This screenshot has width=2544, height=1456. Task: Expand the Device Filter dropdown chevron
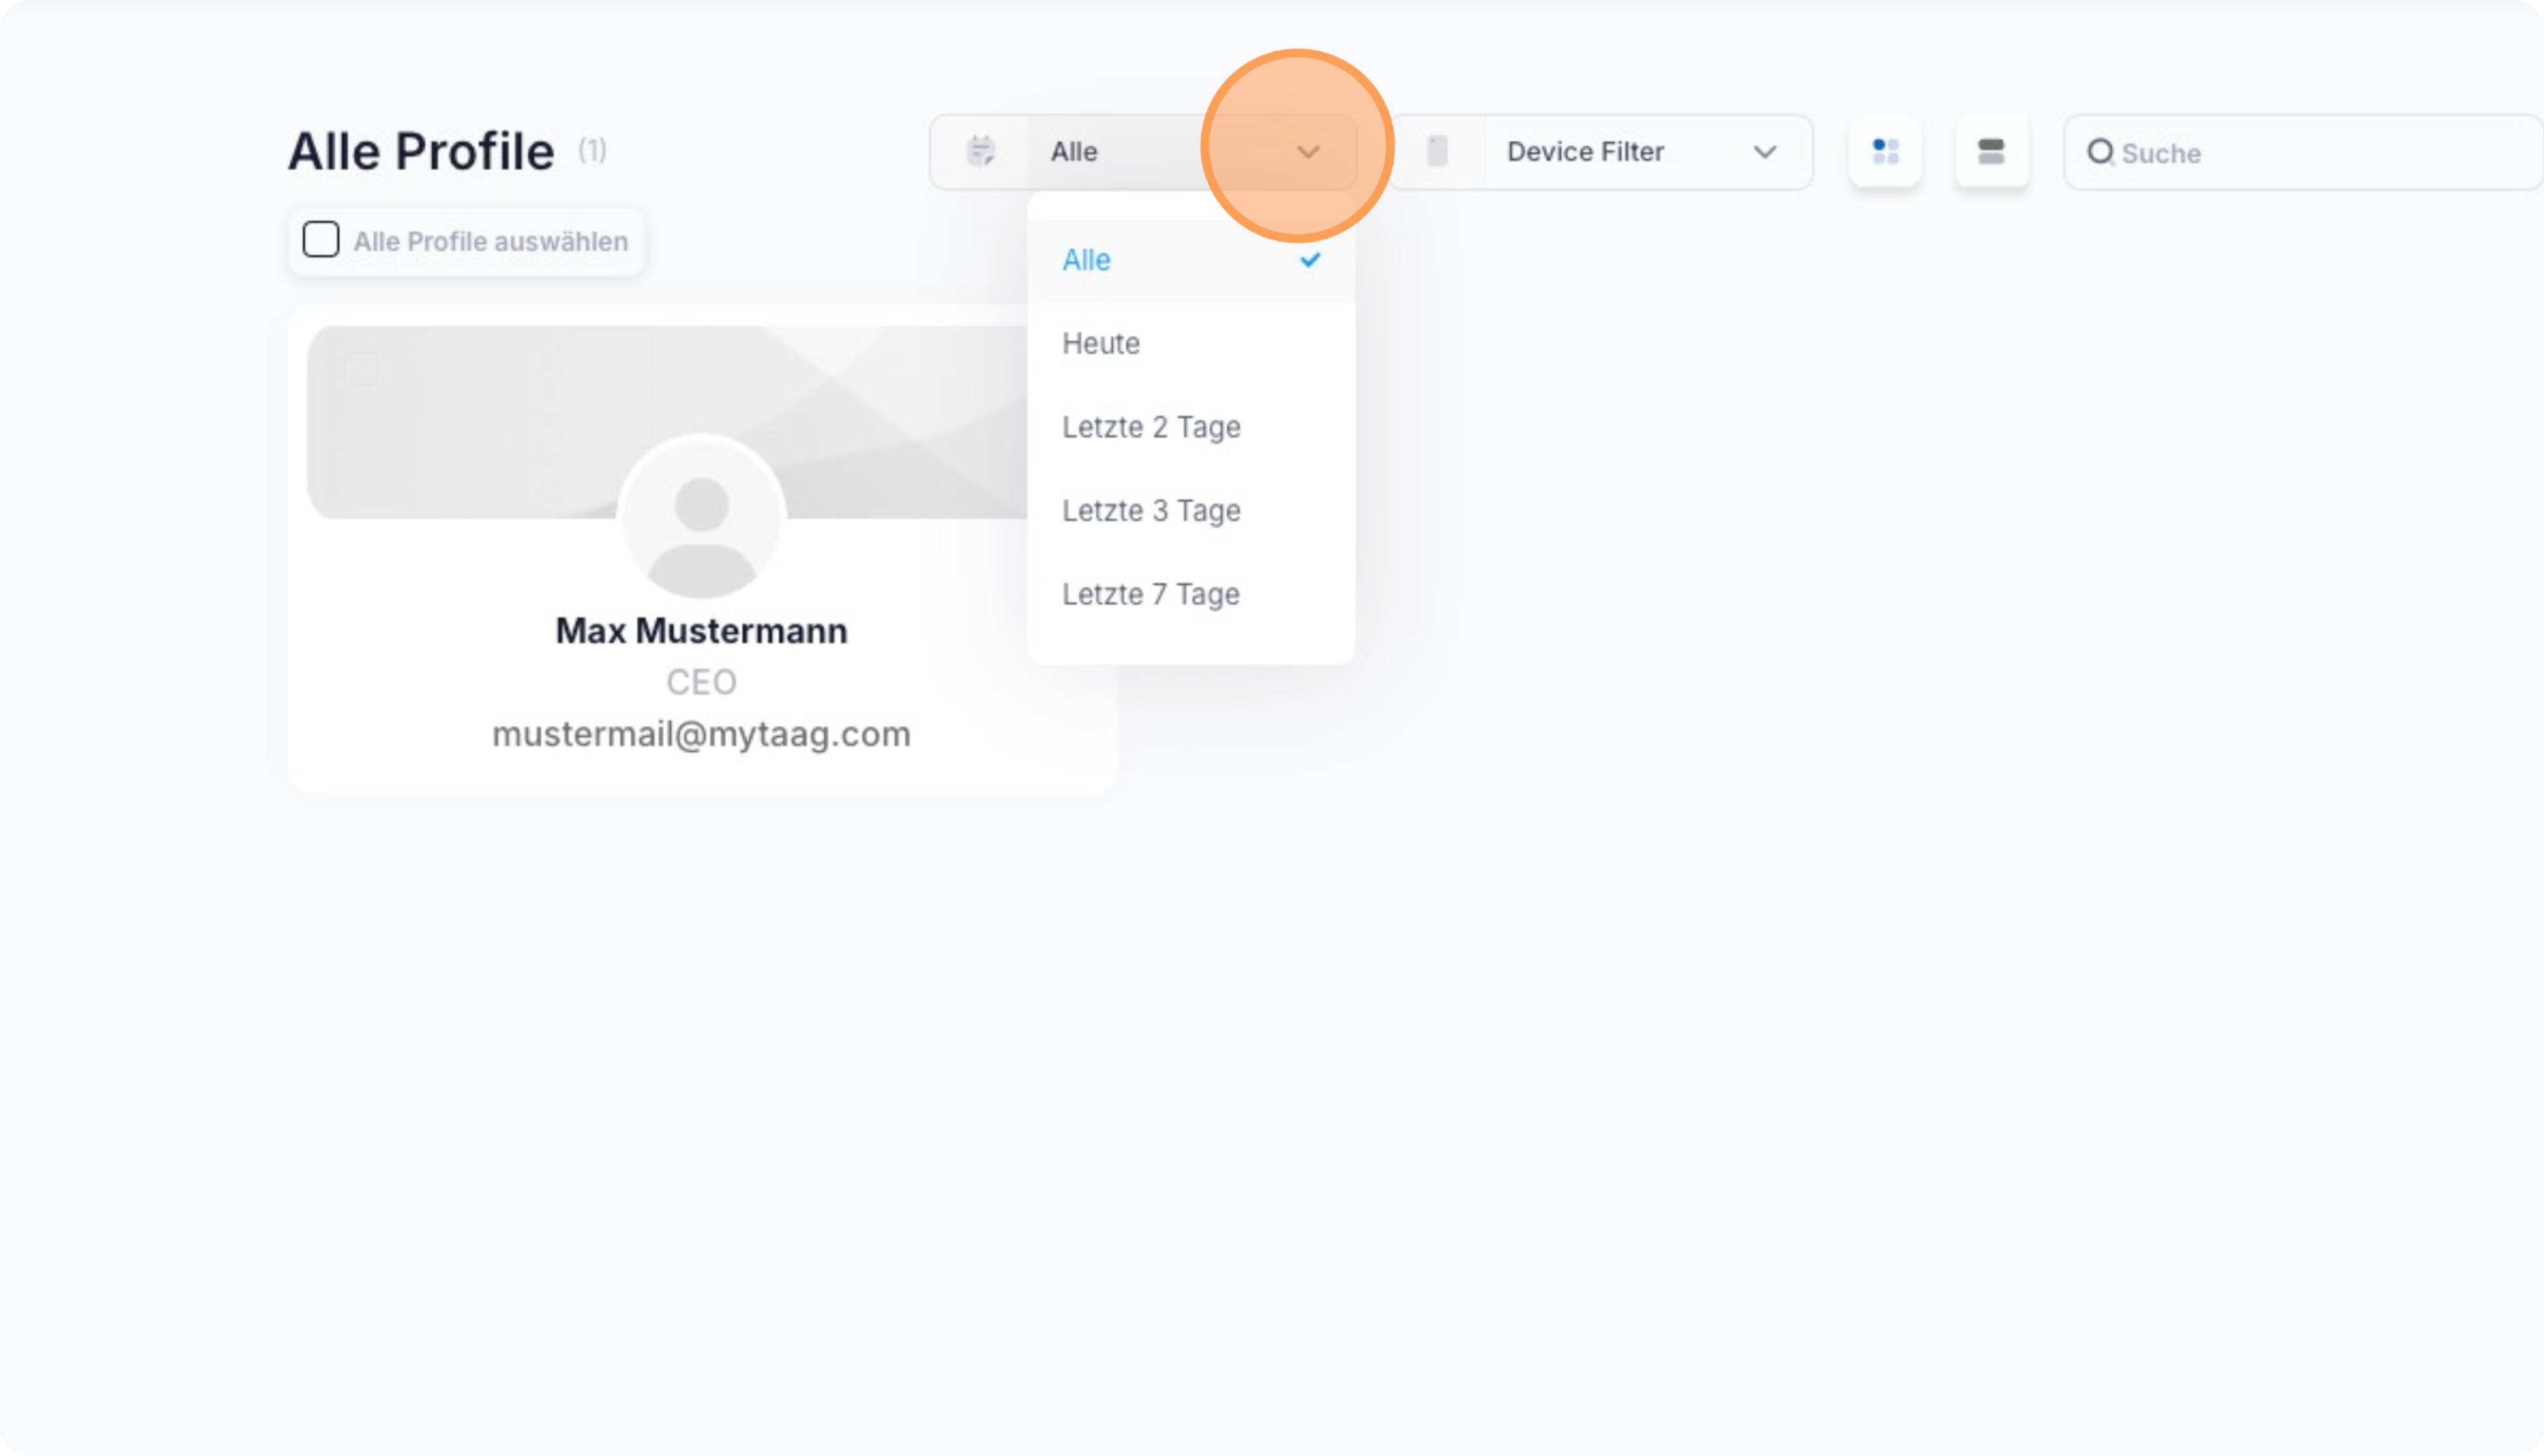click(x=1765, y=152)
